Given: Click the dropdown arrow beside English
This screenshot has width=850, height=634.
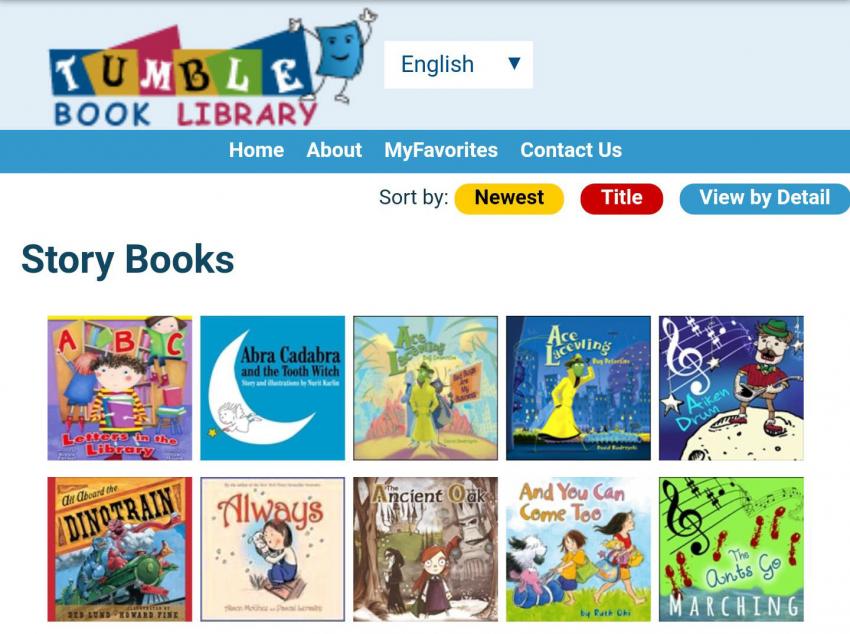Looking at the screenshot, I should (514, 64).
